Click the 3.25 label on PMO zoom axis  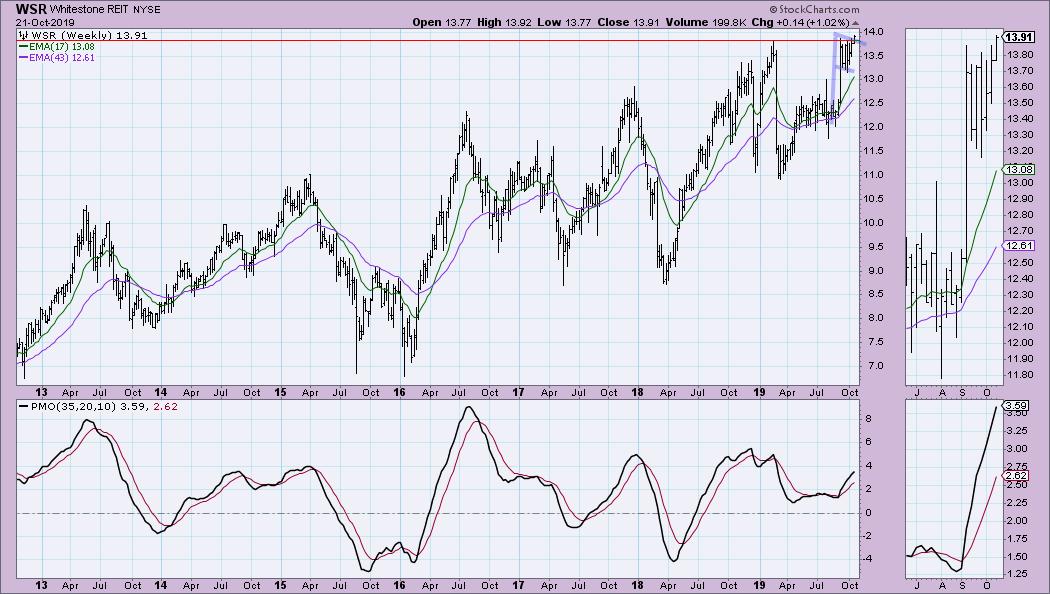tap(1017, 431)
